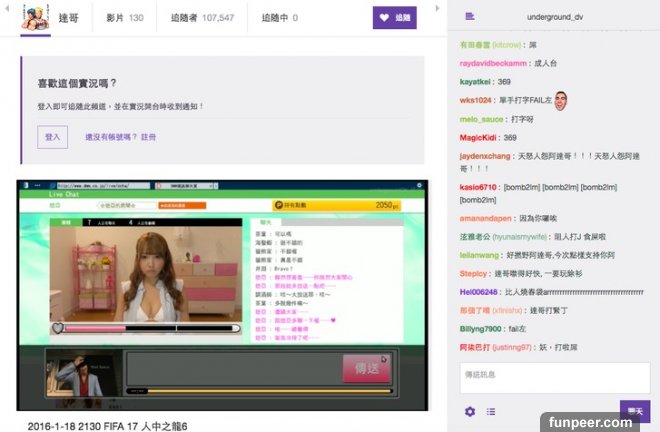Open the chat rooms list icon
This screenshot has height=432, width=660.
coord(470,18)
